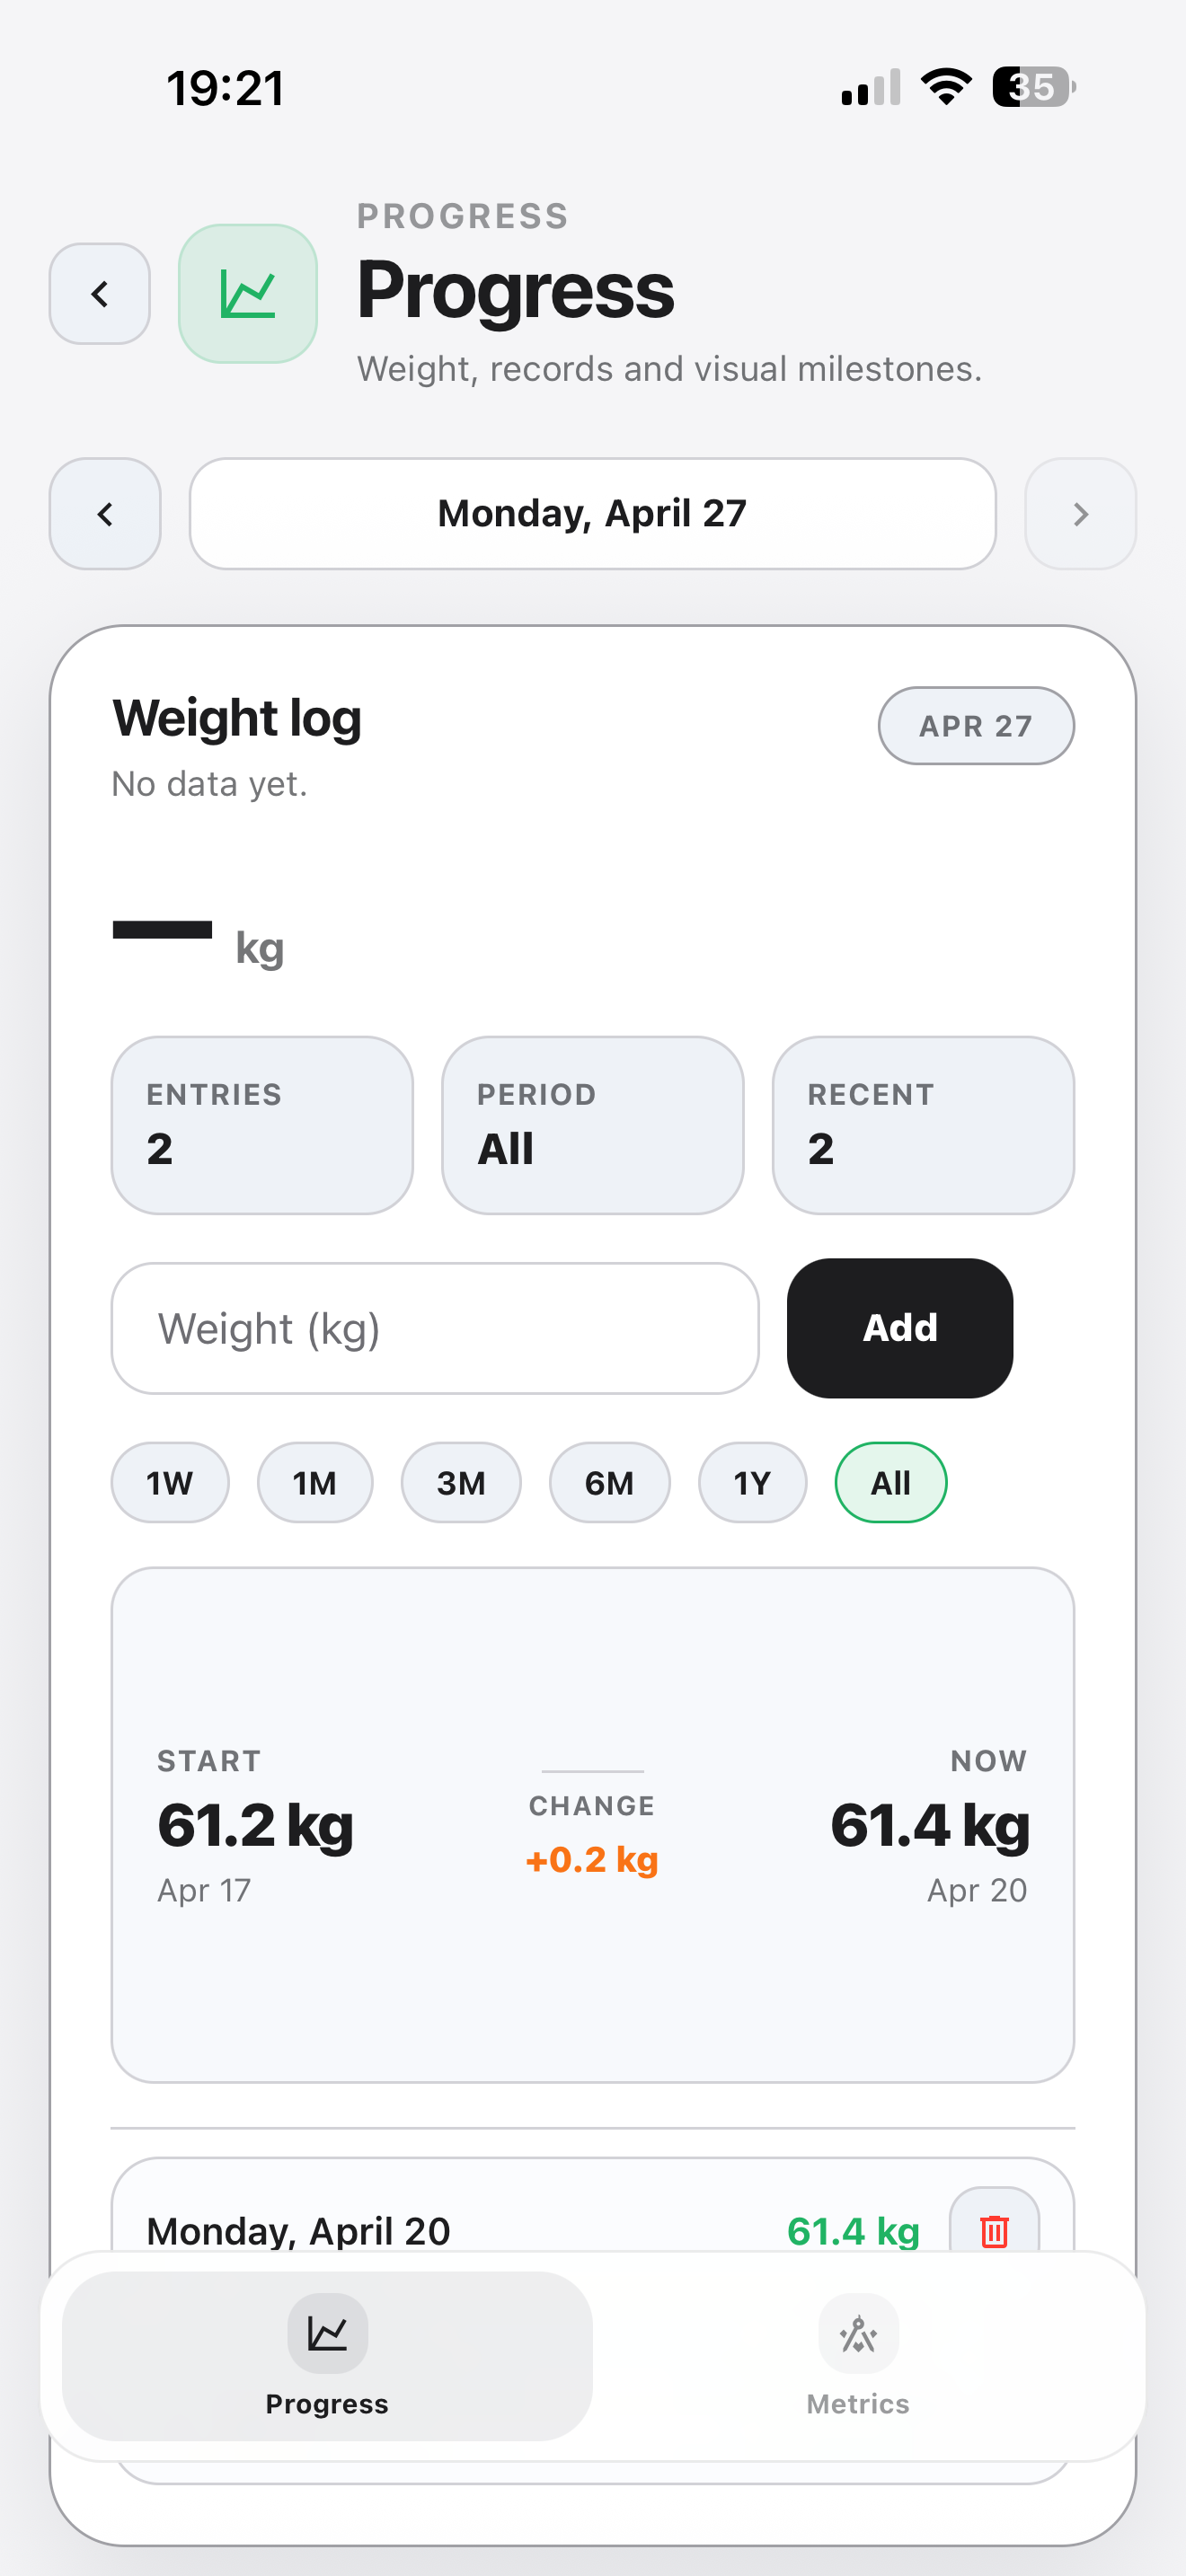Image resolution: width=1186 pixels, height=2576 pixels.
Task: Delete the April 20 entry with the trash icon
Action: tap(994, 2231)
